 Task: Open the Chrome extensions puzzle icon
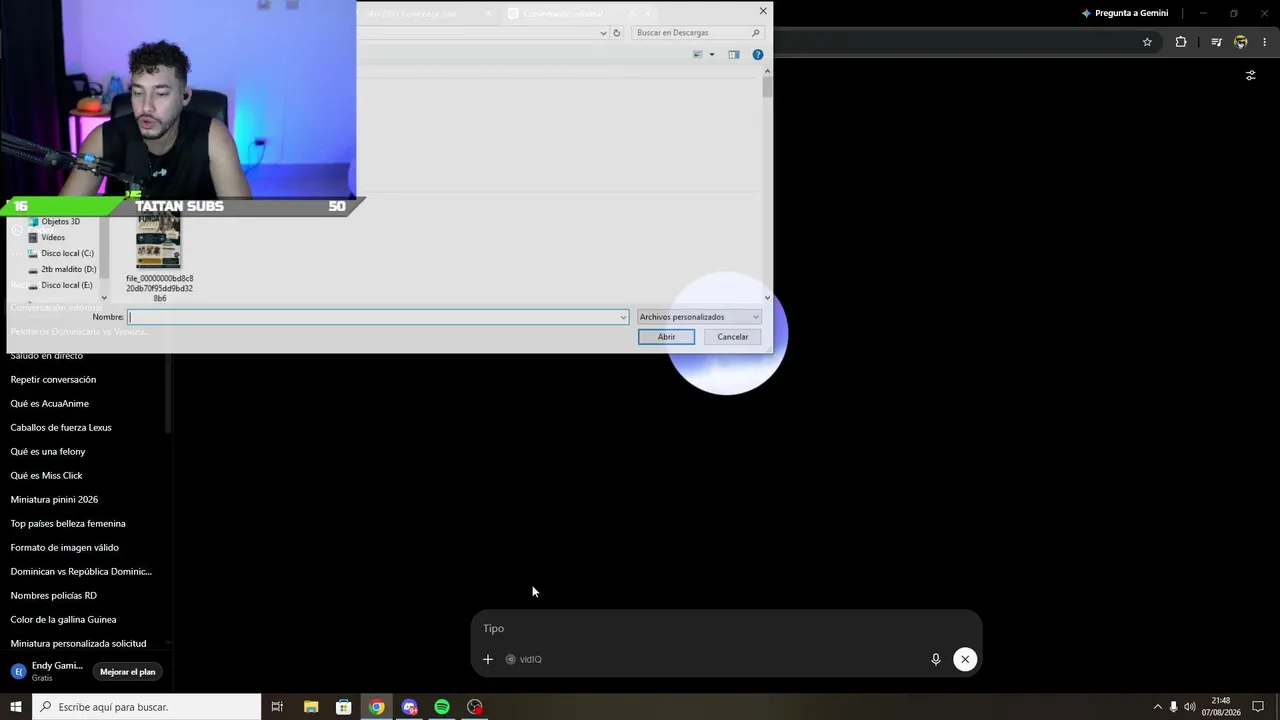tap(1181, 42)
